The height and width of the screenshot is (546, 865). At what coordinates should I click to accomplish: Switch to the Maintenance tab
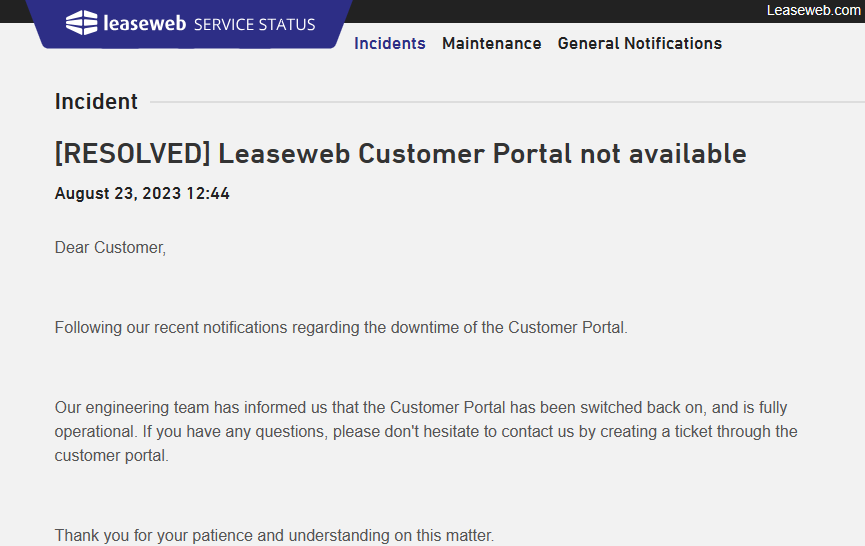pyautogui.click(x=492, y=44)
